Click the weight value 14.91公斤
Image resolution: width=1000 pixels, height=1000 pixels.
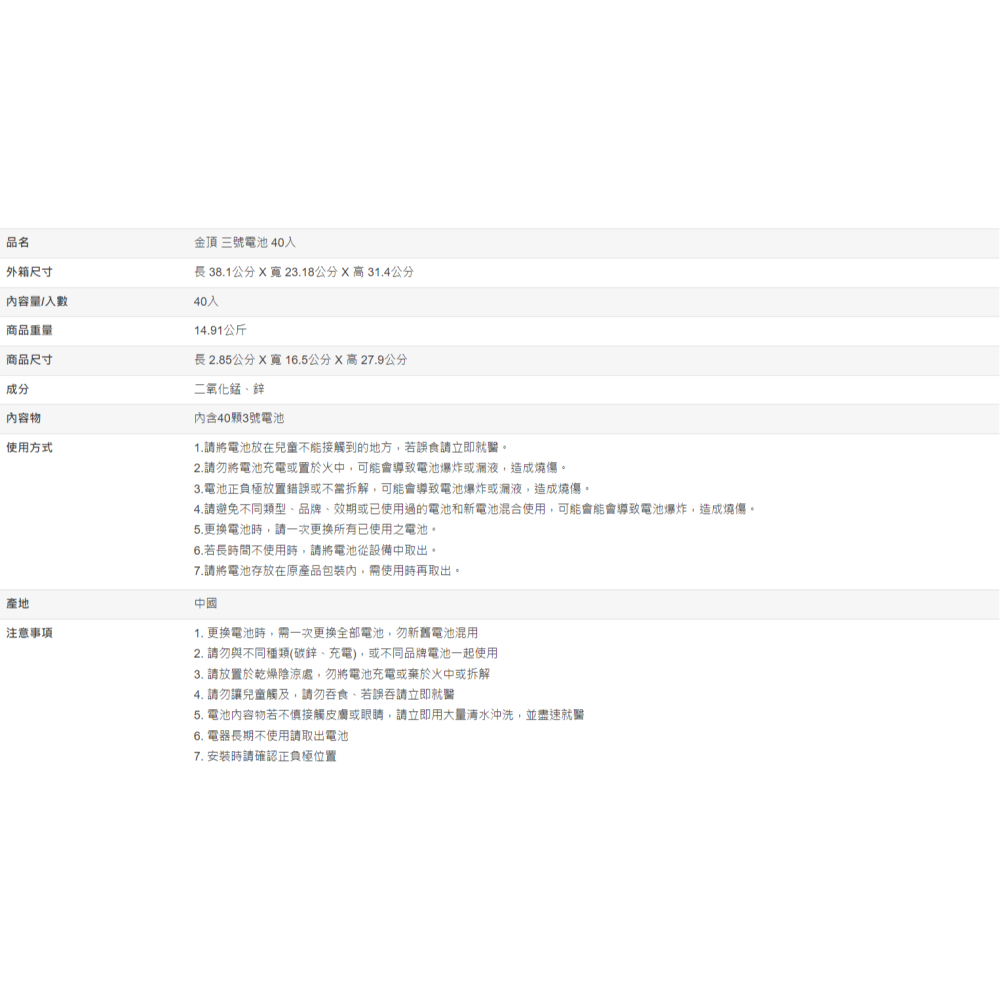[x=220, y=330]
